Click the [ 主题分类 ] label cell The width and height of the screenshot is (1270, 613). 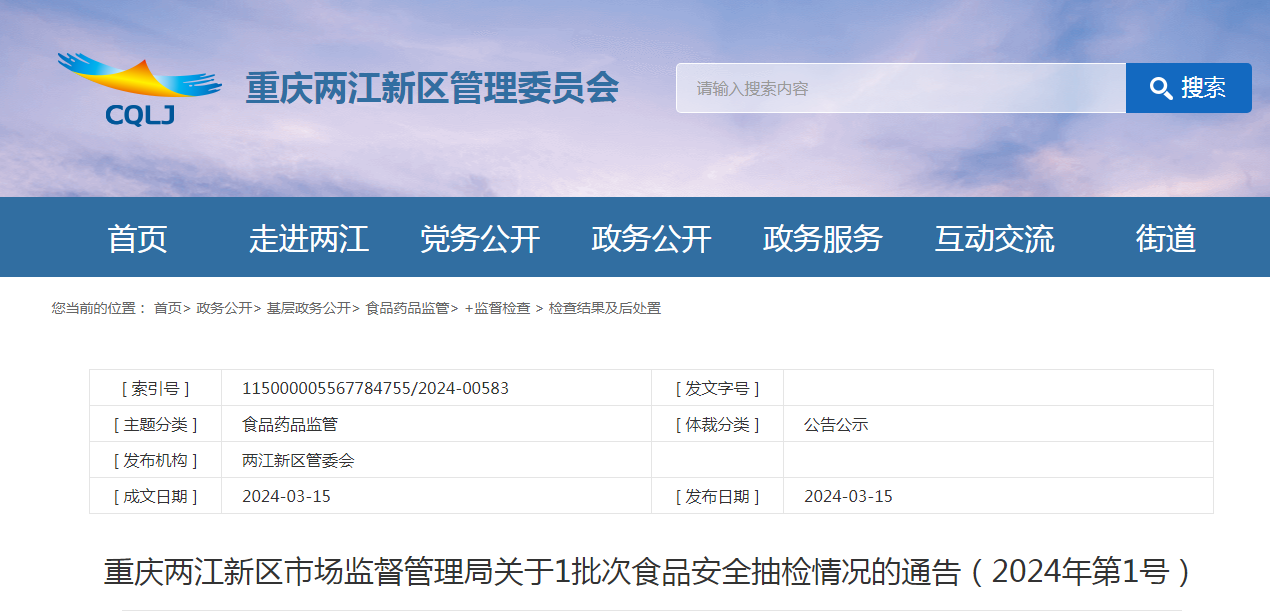tap(155, 424)
